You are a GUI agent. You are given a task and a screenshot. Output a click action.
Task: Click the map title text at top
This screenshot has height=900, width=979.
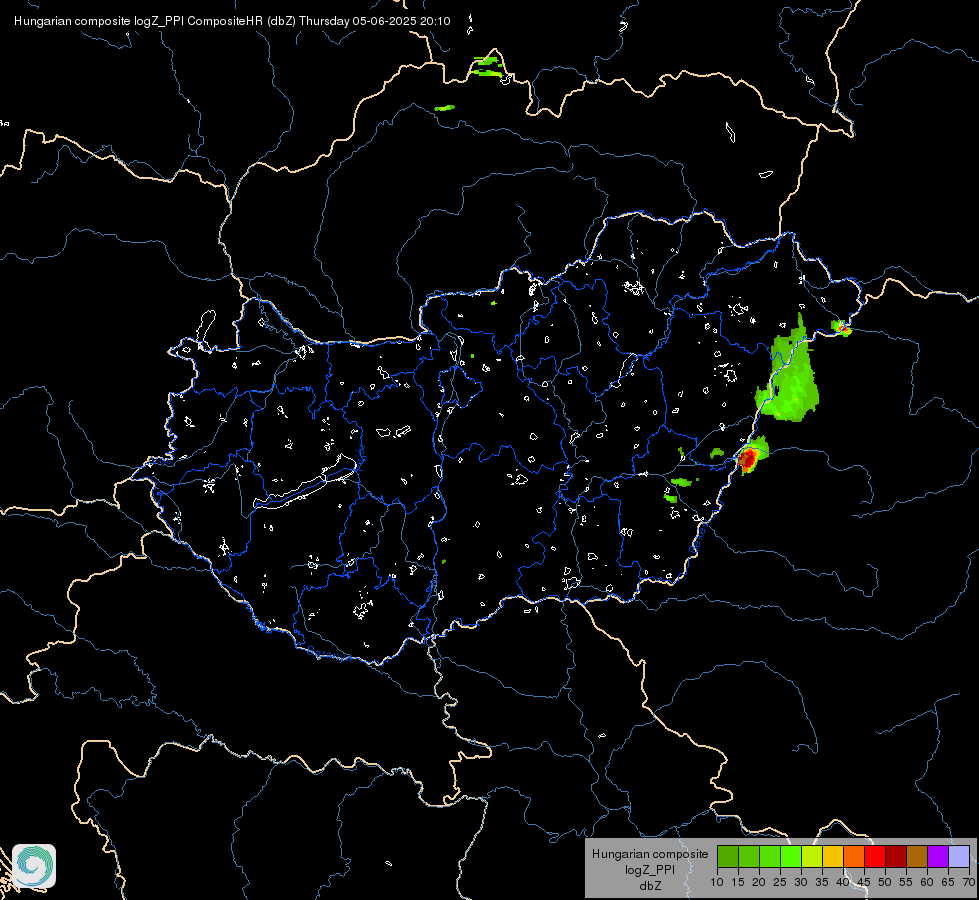point(232,21)
